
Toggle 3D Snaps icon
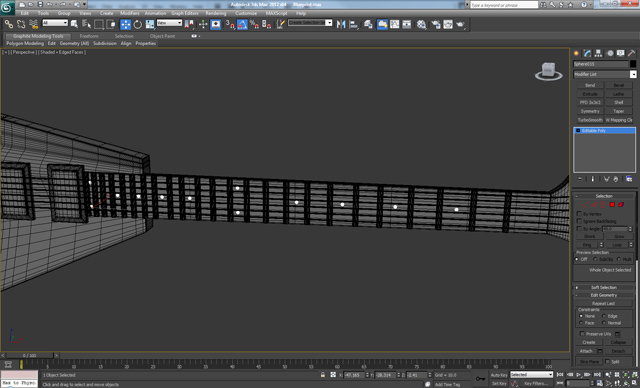(230, 24)
